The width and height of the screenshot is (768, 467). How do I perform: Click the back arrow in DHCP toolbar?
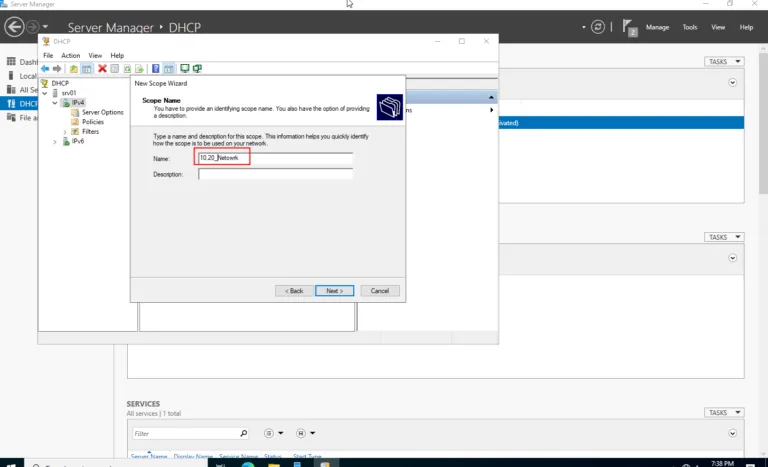pyautogui.click(x=45, y=69)
